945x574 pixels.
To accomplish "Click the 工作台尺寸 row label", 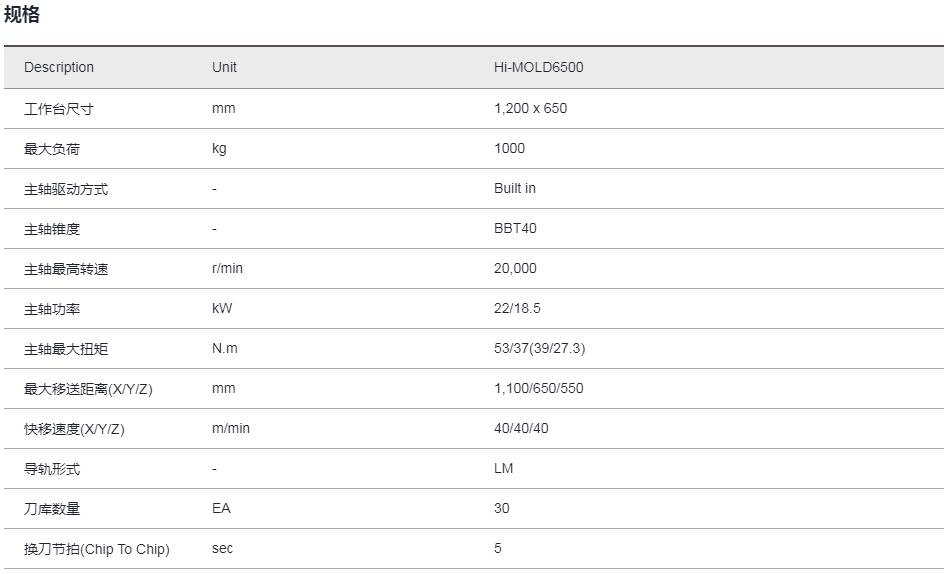I will tap(58, 109).
